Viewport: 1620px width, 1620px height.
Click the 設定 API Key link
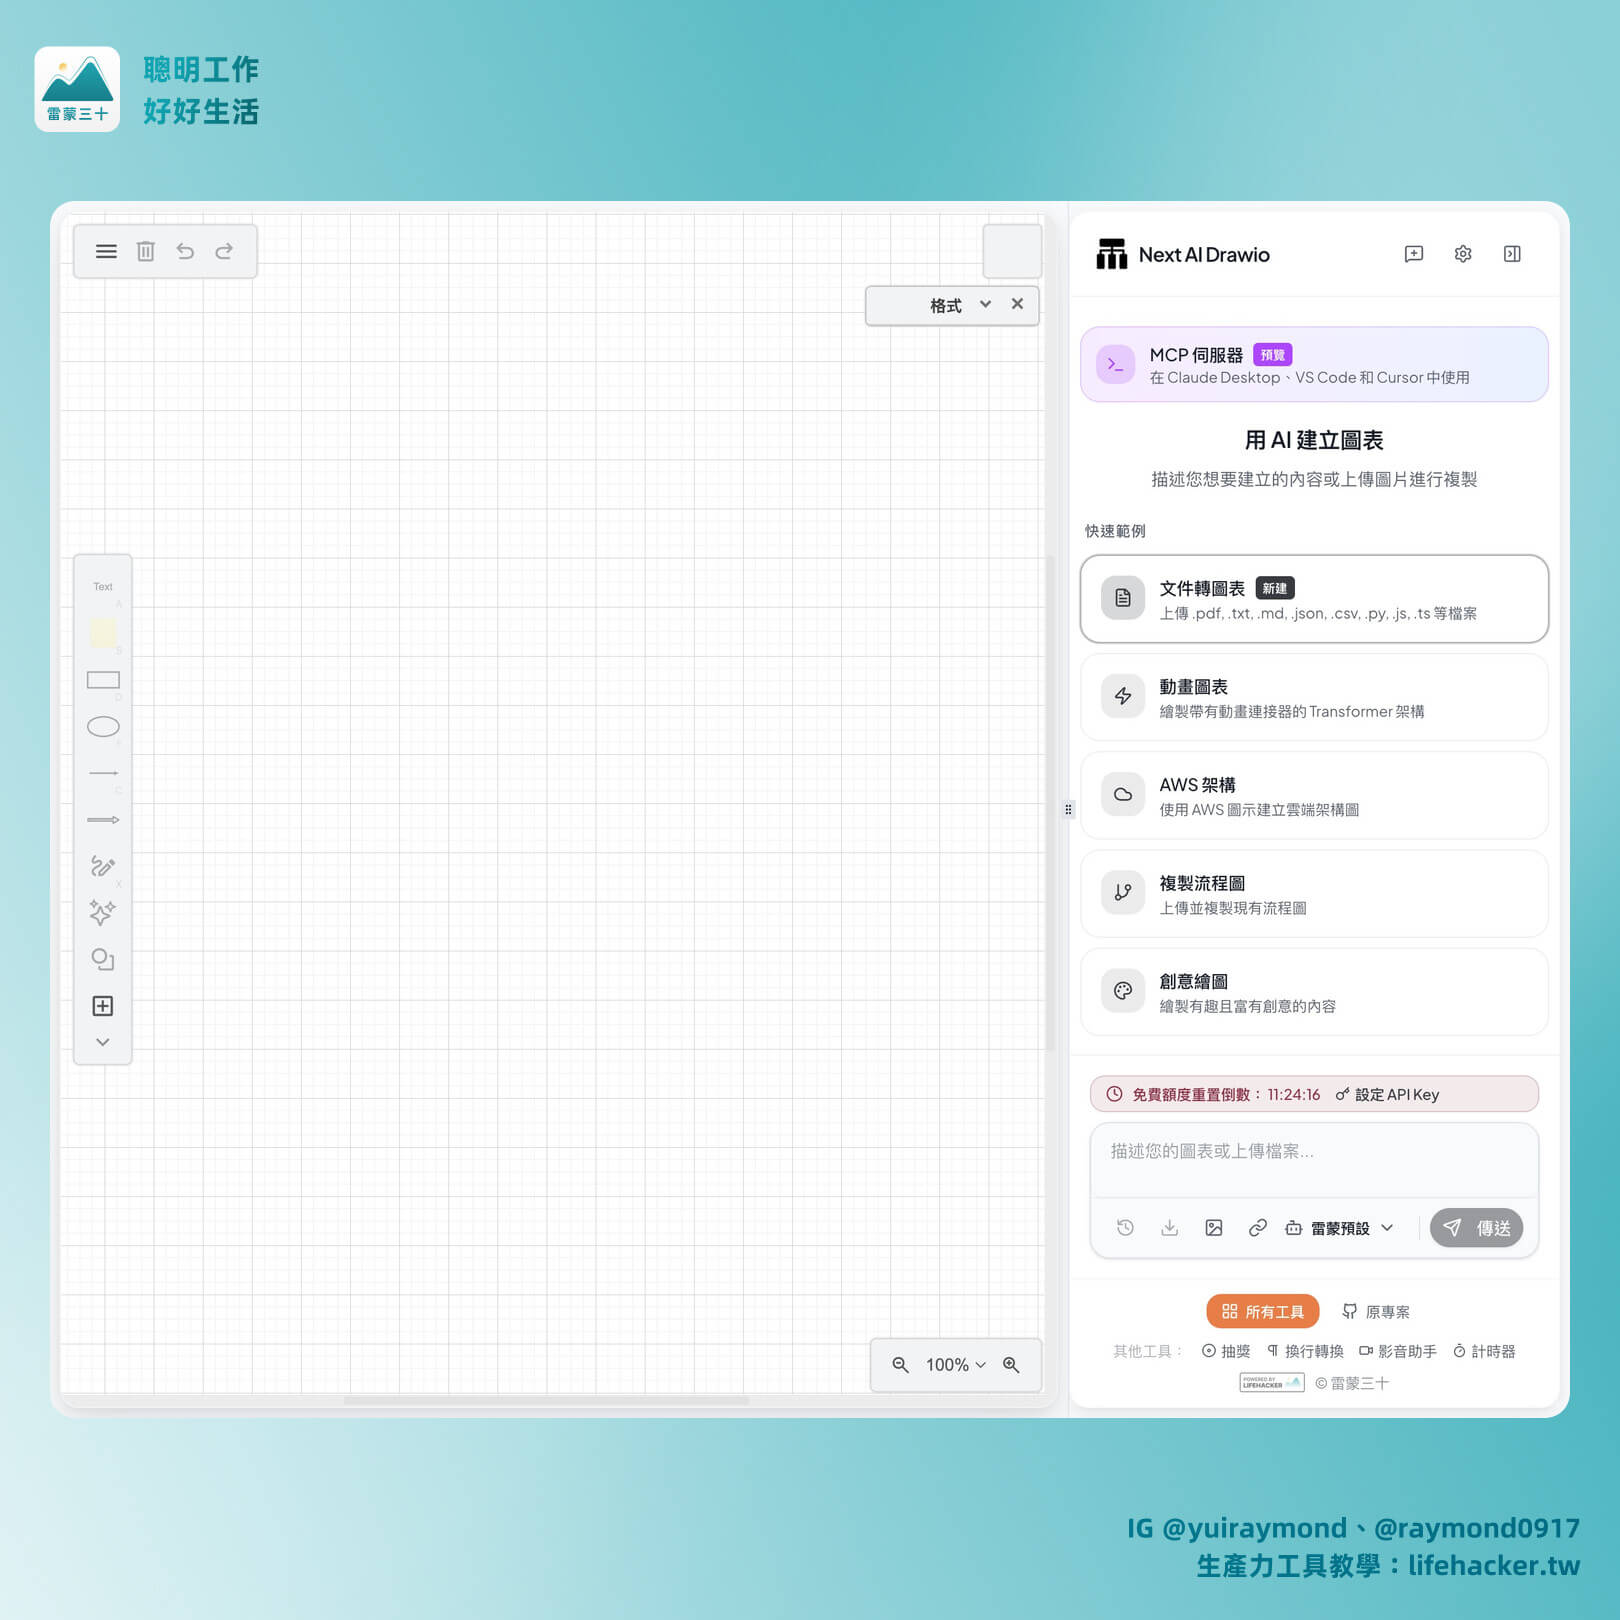(x=1396, y=1094)
